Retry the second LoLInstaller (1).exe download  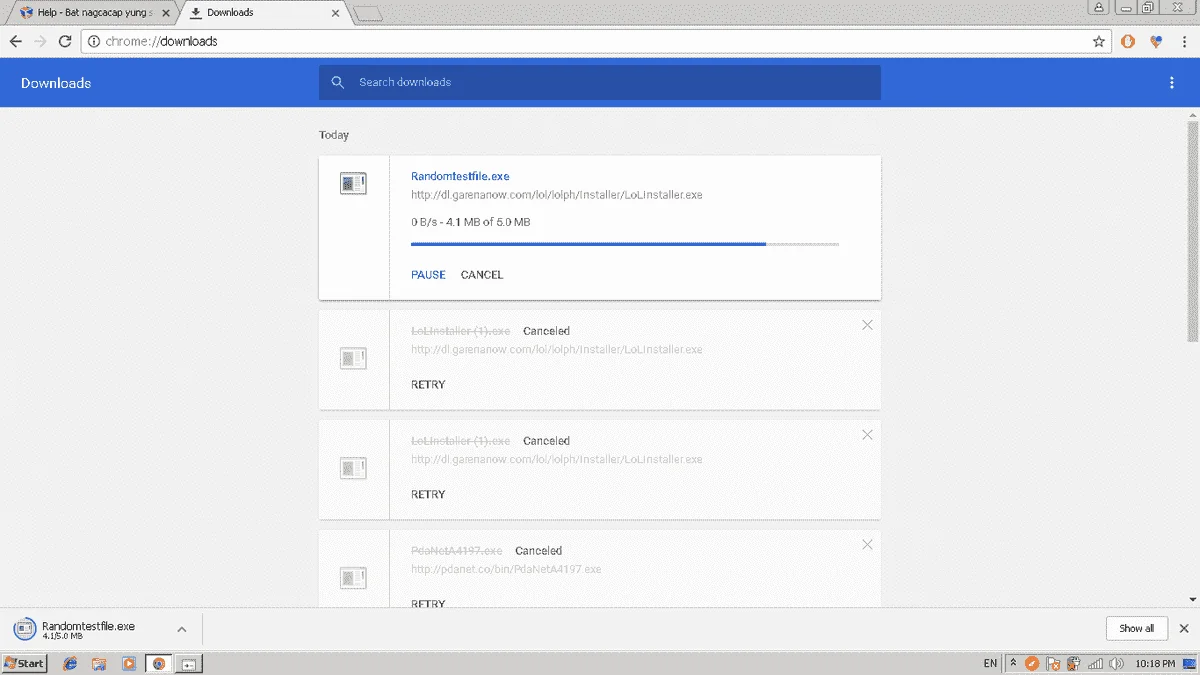pyautogui.click(x=428, y=494)
